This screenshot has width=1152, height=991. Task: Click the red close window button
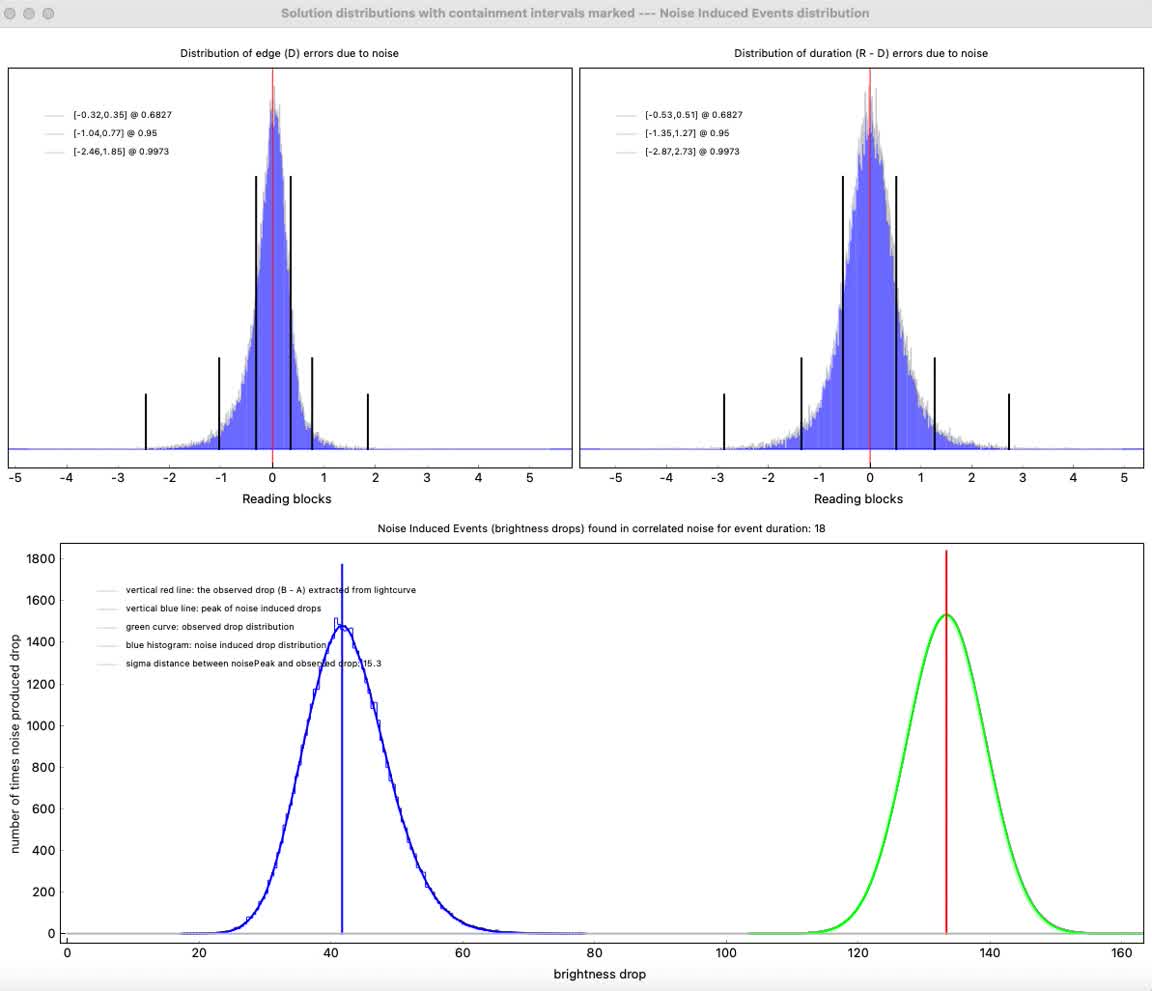pyautogui.click(x=11, y=14)
